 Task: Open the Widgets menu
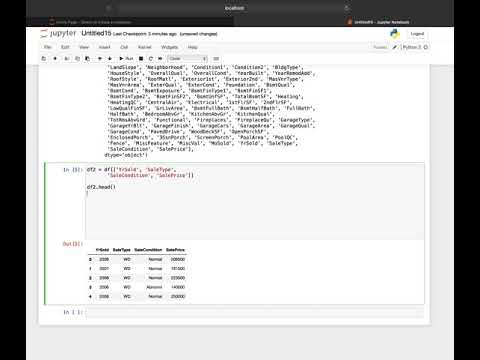(x=169, y=47)
